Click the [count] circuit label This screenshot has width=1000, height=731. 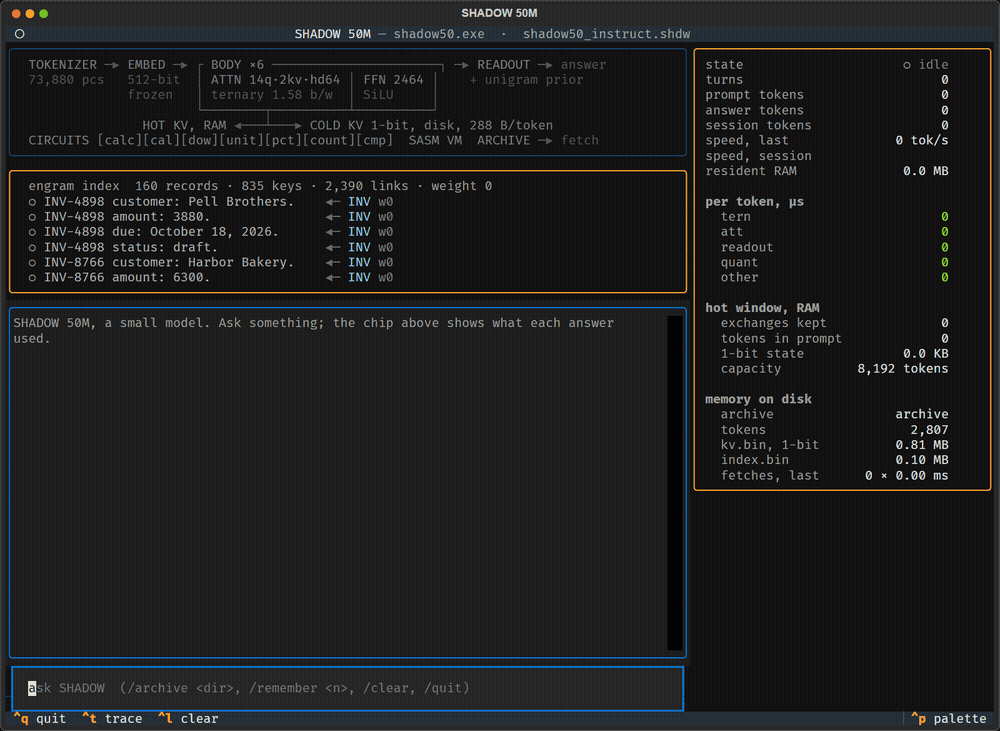[x=328, y=140]
